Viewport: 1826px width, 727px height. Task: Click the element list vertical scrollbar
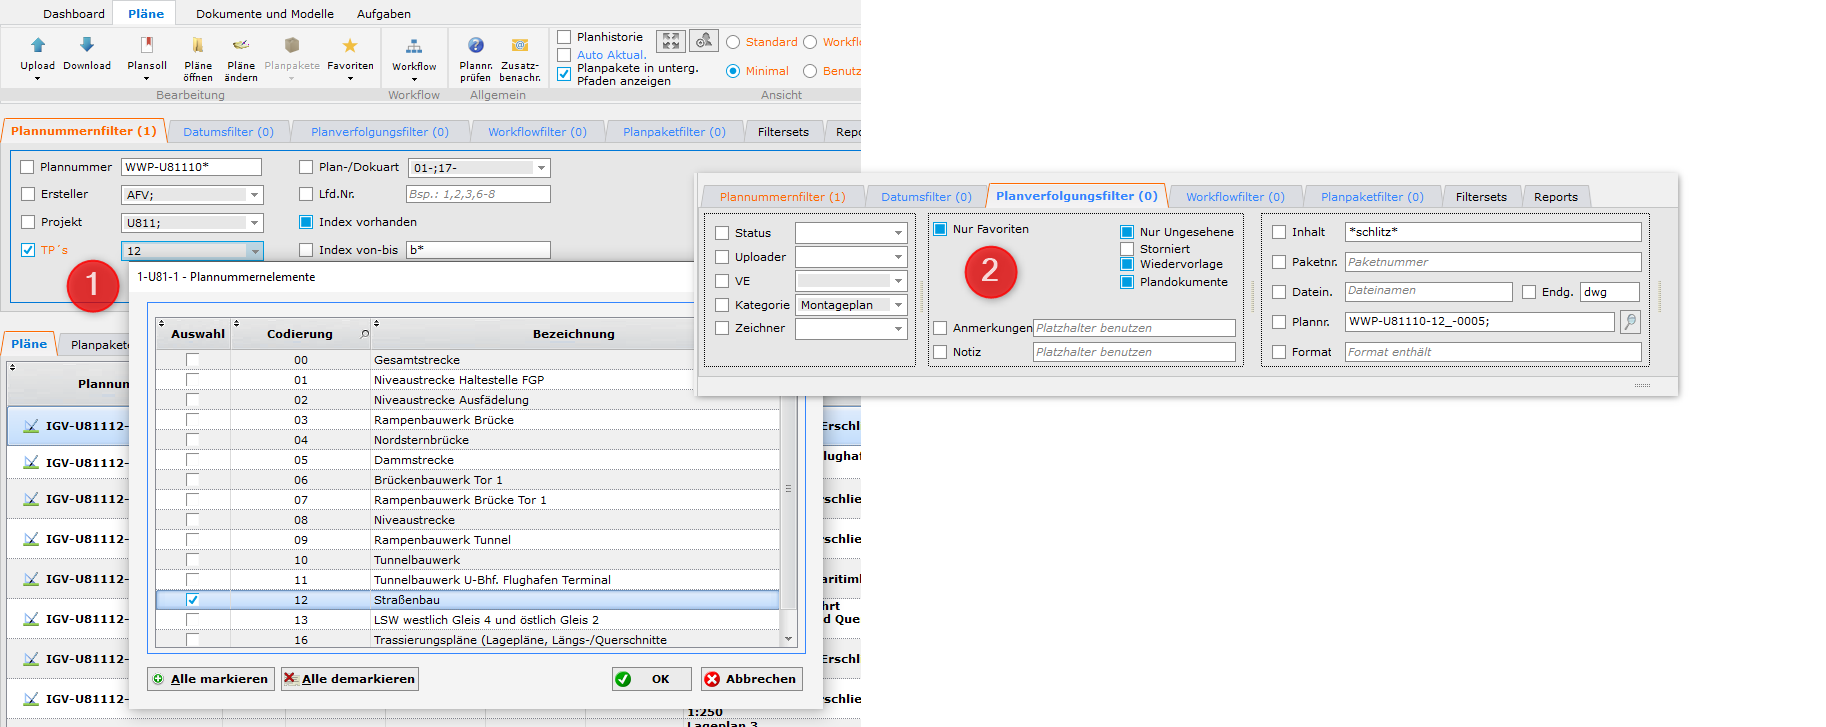pos(788,490)
